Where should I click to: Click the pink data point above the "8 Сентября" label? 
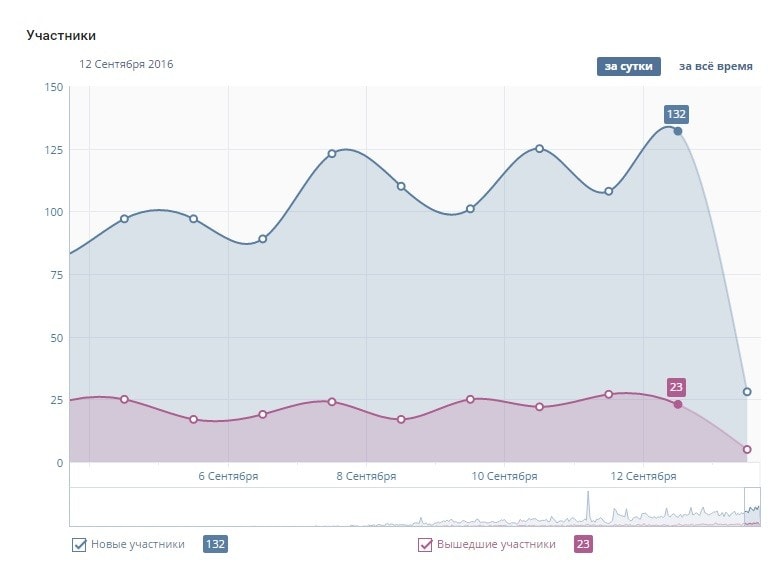(332, 402)
